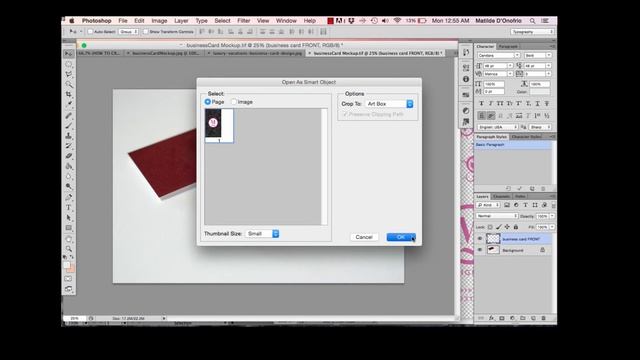
Task: Open the Fill dropdown arrow
Action: (552, 227)
